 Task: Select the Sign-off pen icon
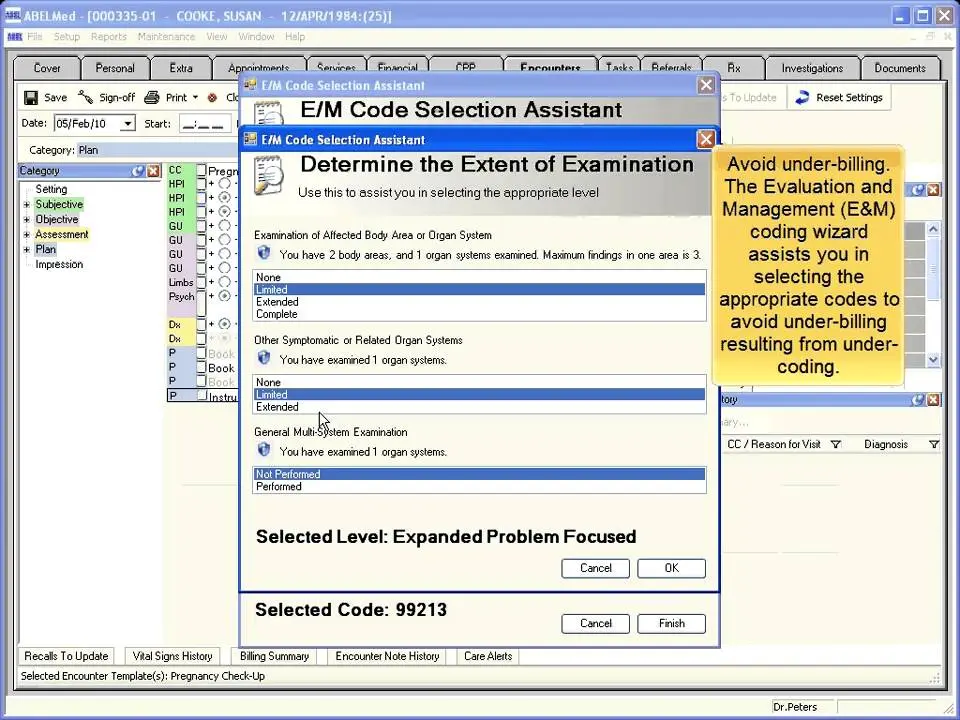(x=85, y=96)
